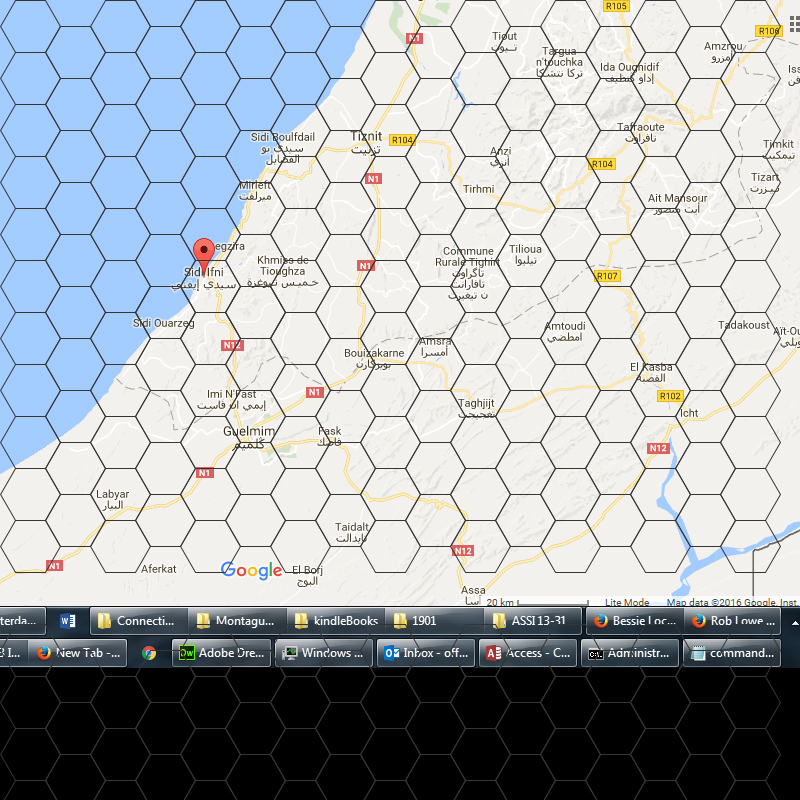Click the N1 shield below Guelmim
Image resolution: width=800 pixels, height=800 pixels.
click(205, 473)
